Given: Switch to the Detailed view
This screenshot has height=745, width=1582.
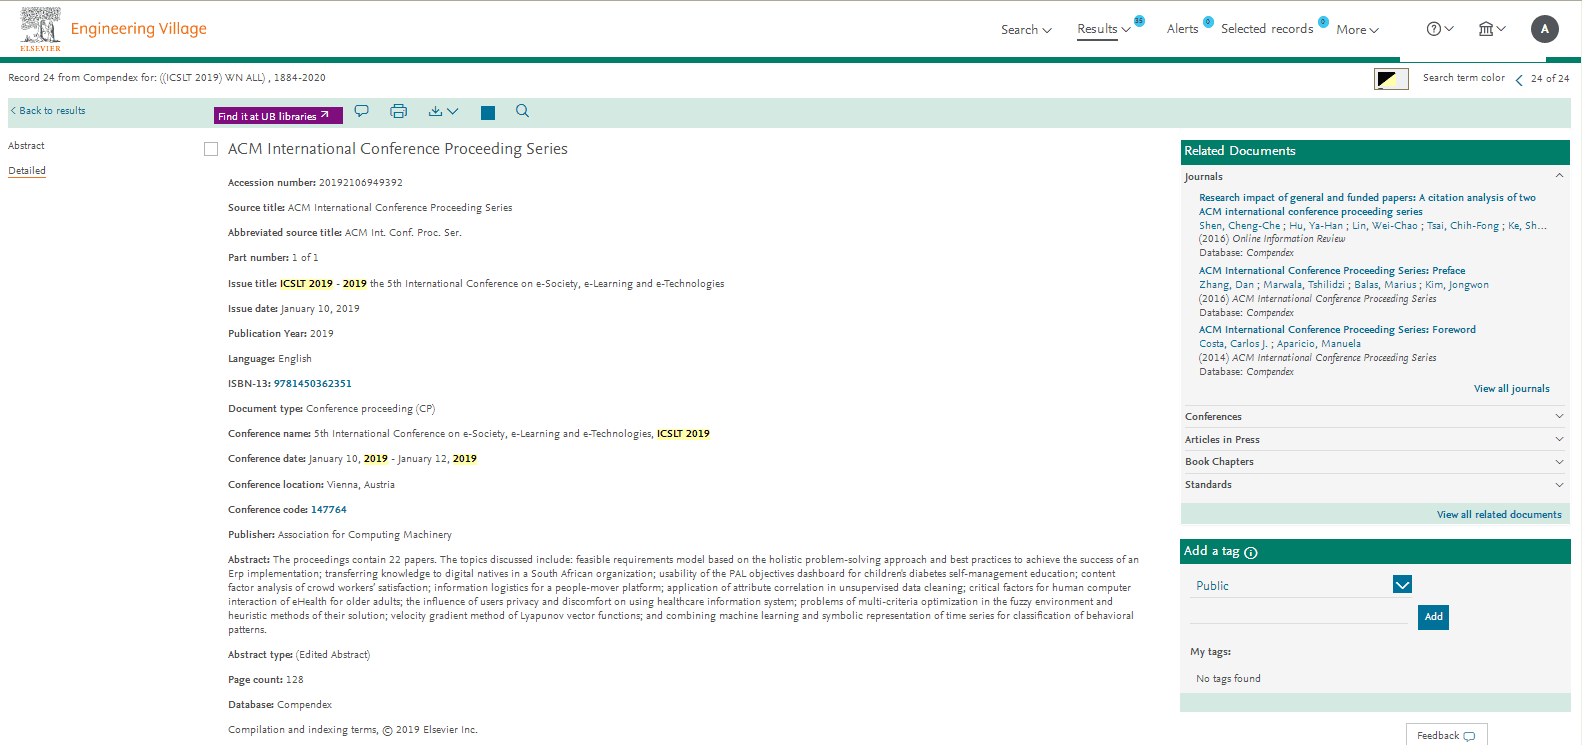Looking at the screenshot, I should (27, 171).
